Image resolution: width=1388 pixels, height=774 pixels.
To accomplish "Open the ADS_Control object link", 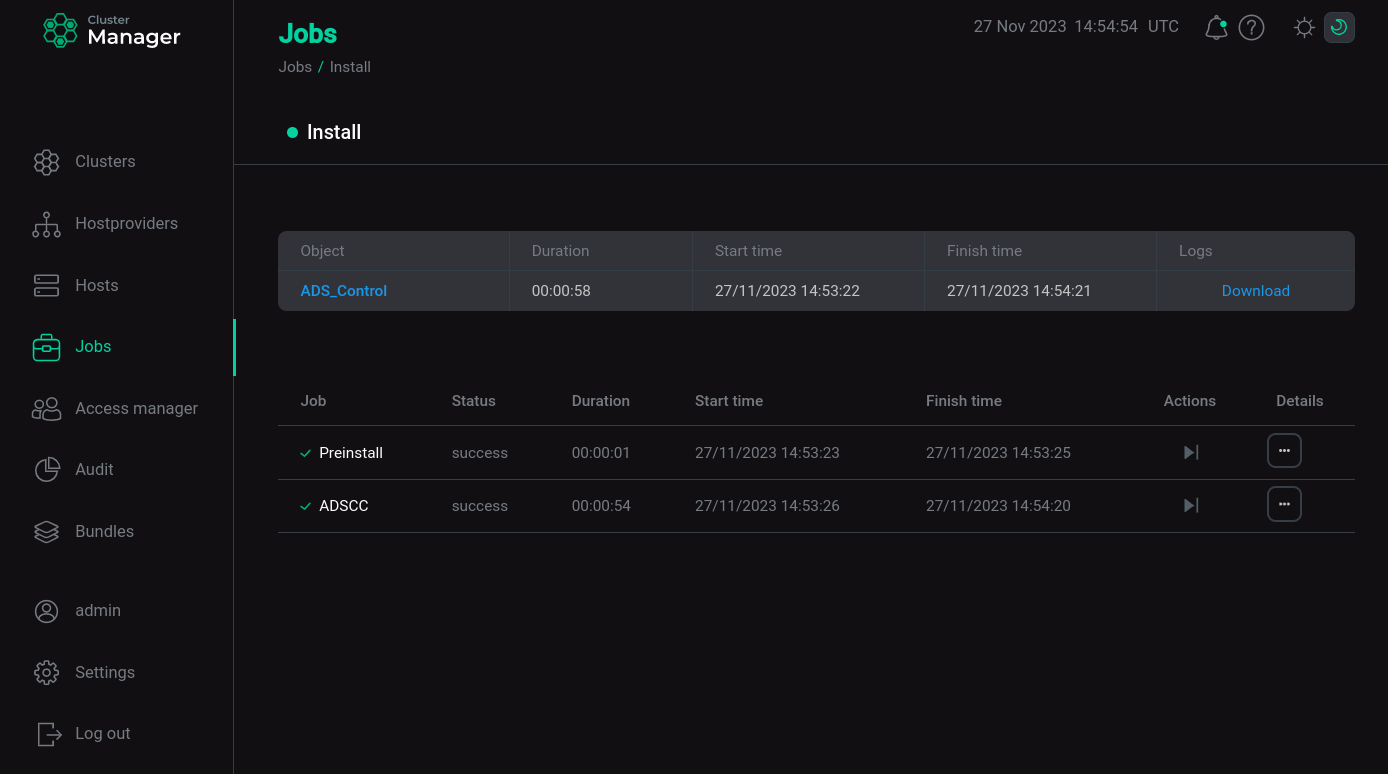I will [343, 291].
